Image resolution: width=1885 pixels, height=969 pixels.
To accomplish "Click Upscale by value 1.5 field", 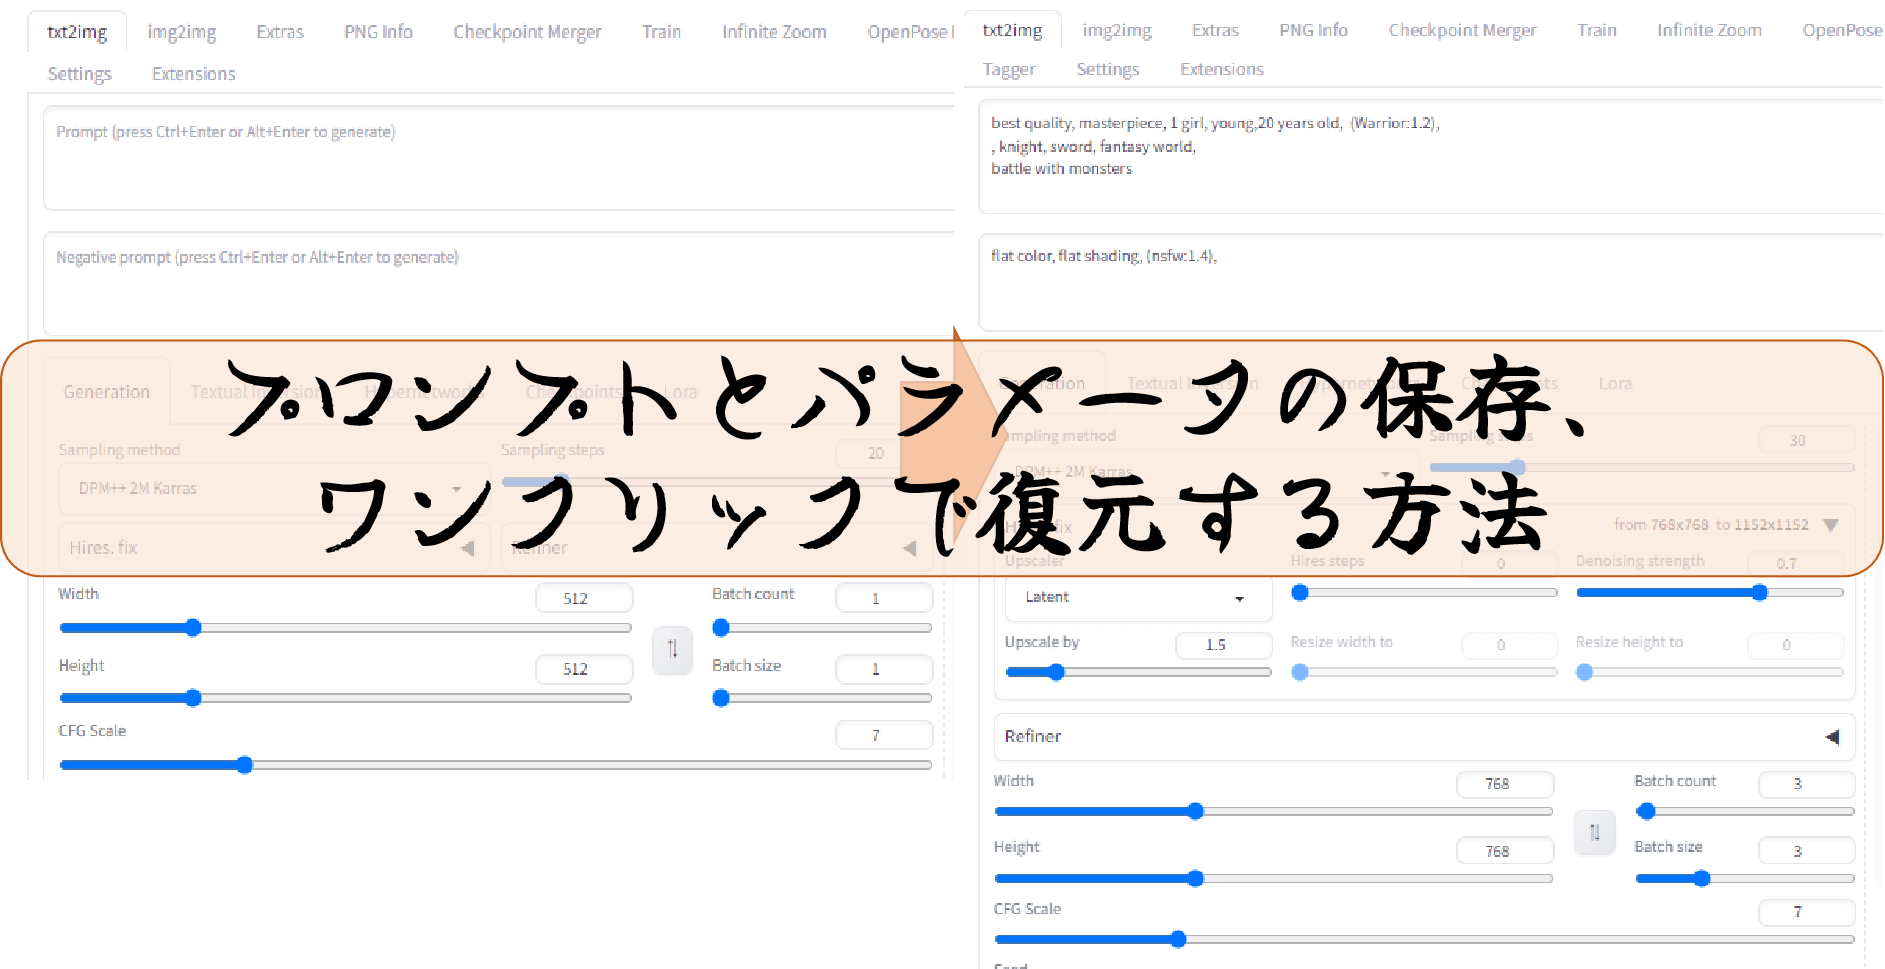I will coord(1223,645).
